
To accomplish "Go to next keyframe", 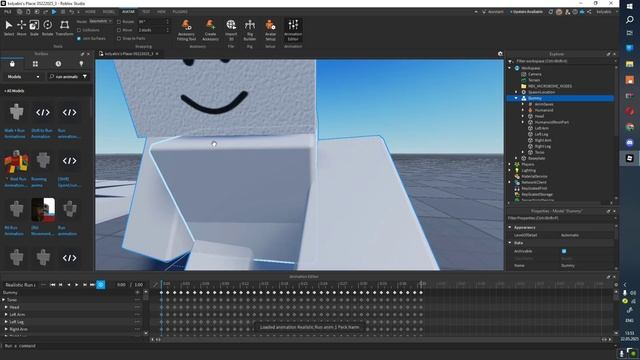I will (x=84, y=284).
